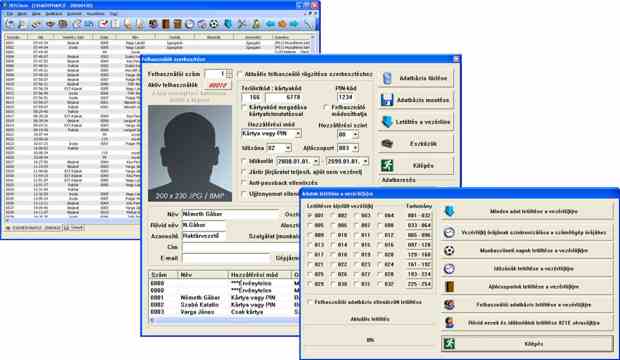Click Kilépés button in download dialog

(527, 343)
